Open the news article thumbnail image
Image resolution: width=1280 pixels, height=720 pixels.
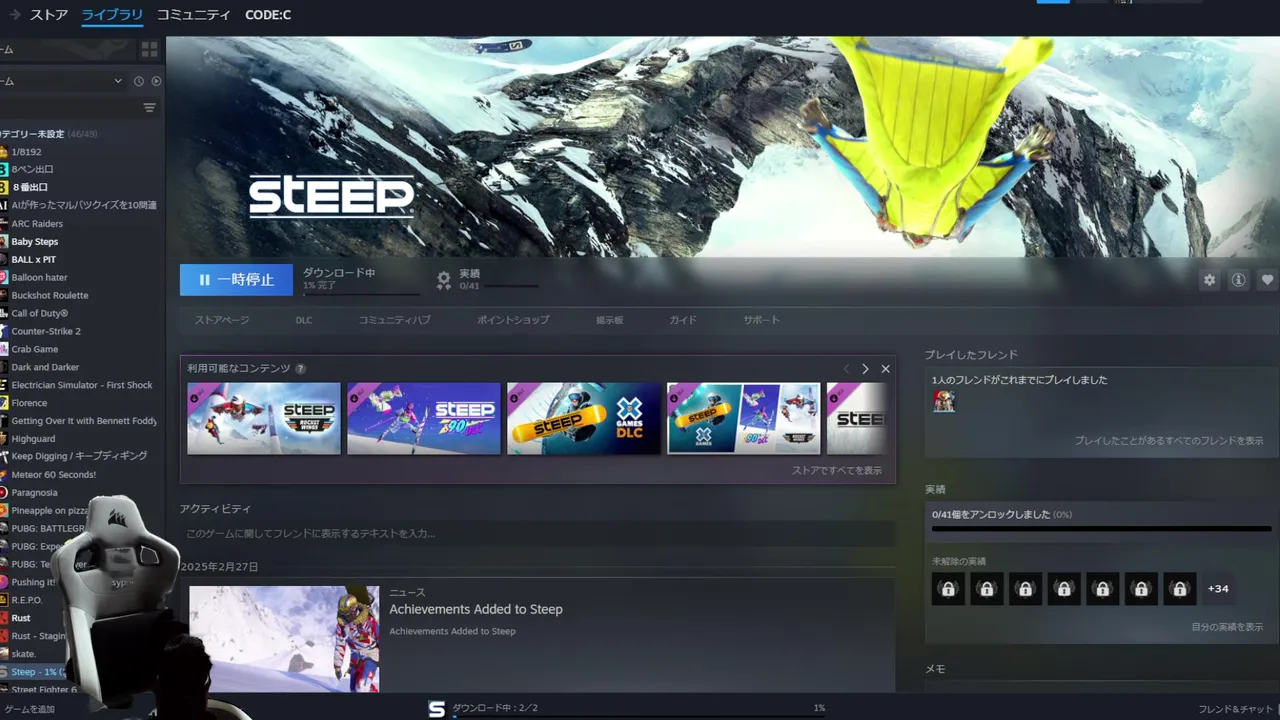pyautogui.click(x=284, y=638)
